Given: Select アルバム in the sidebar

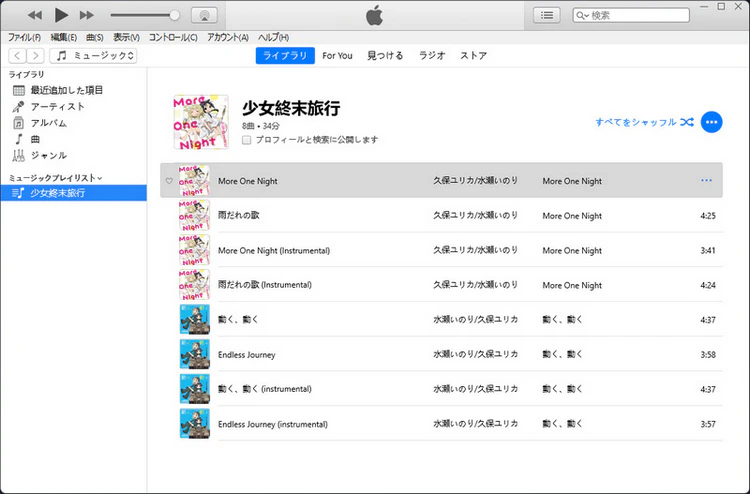Looking at the screenshot, I should pos(48,123).
